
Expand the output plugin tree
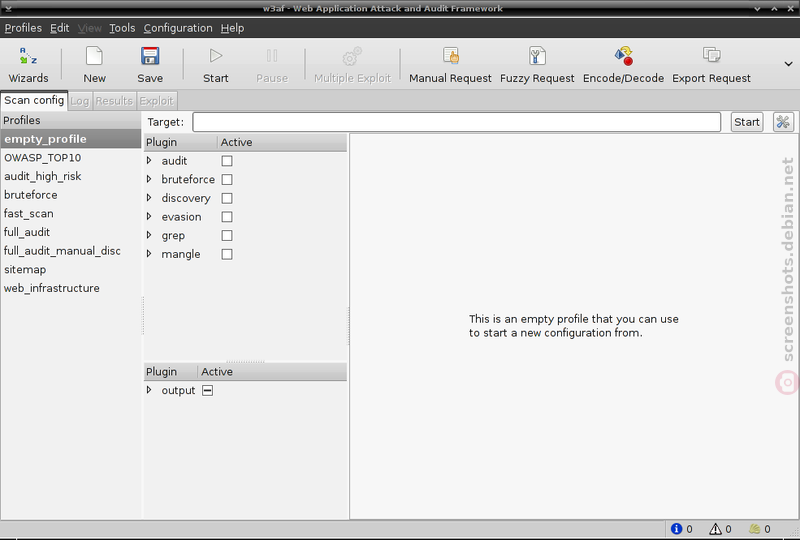[149, 390]
